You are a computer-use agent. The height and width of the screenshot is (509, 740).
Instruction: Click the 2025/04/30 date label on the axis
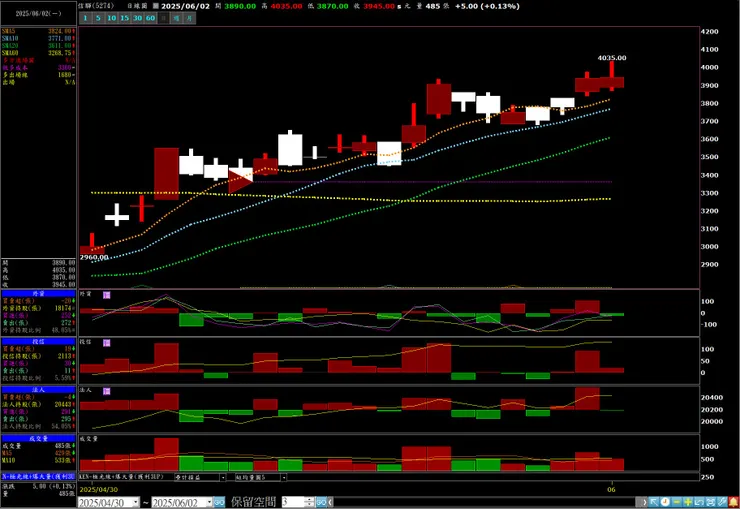(x=99, y=489)
